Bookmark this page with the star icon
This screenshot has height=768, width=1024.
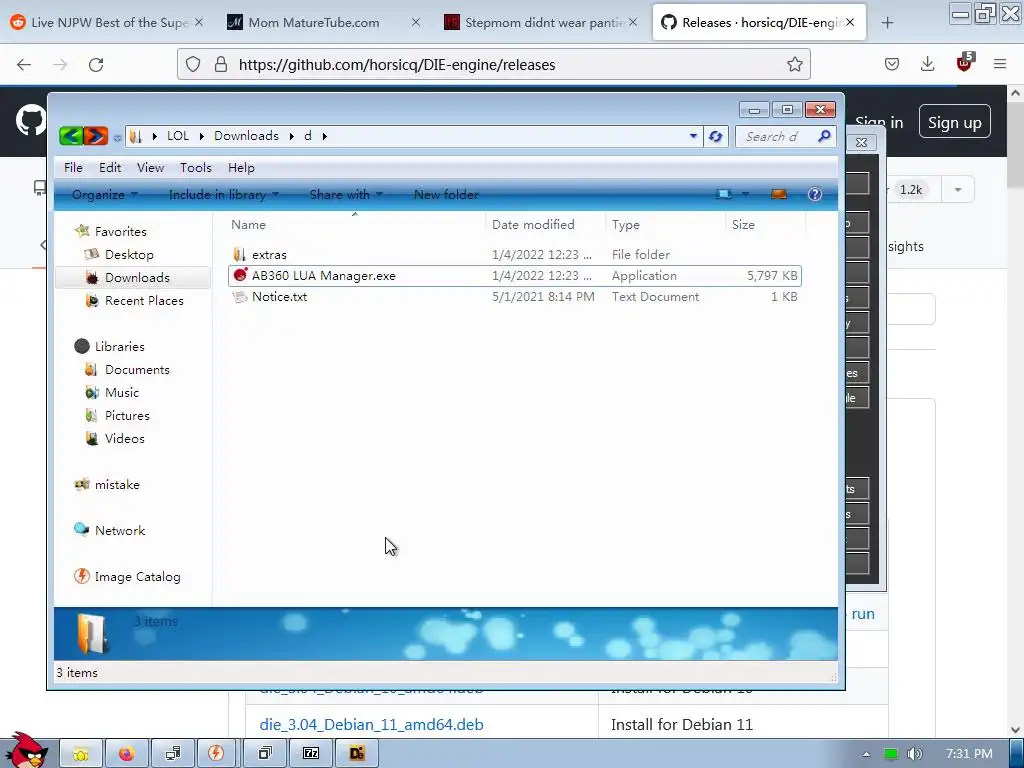click(795, 64)
